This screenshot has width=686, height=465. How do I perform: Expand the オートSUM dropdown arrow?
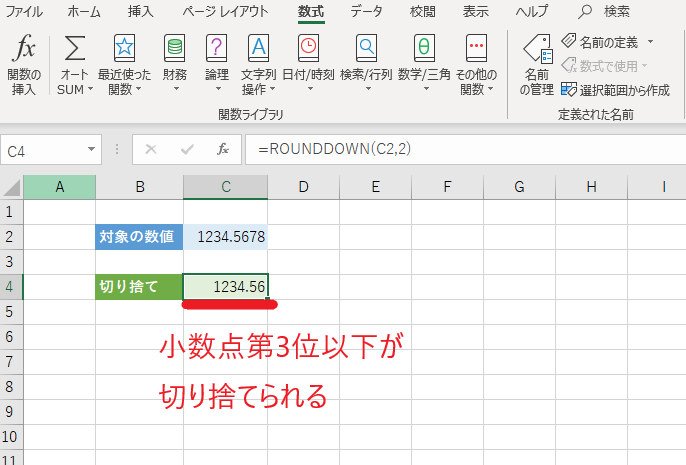tap(91, 89)
